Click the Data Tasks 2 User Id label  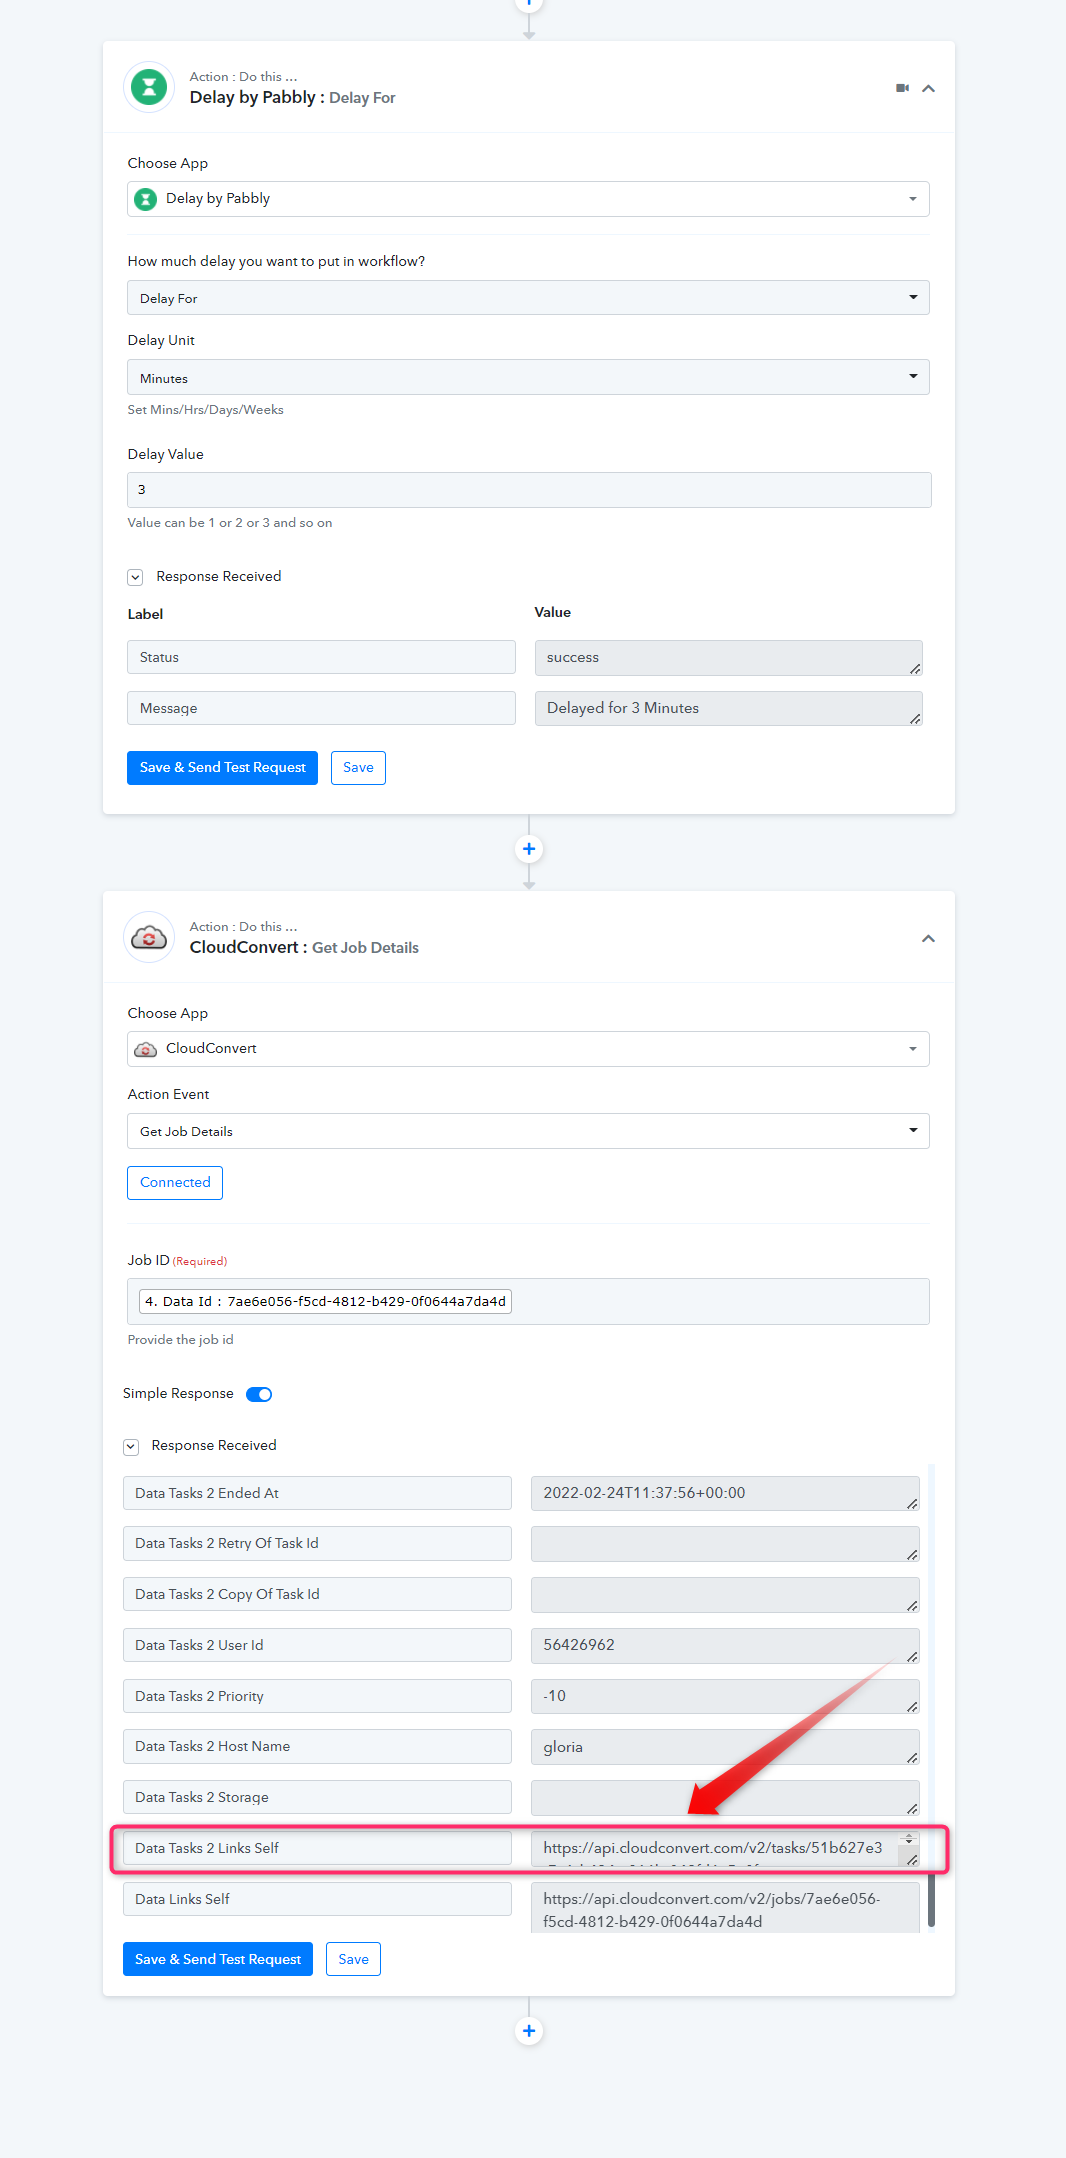317,1645
